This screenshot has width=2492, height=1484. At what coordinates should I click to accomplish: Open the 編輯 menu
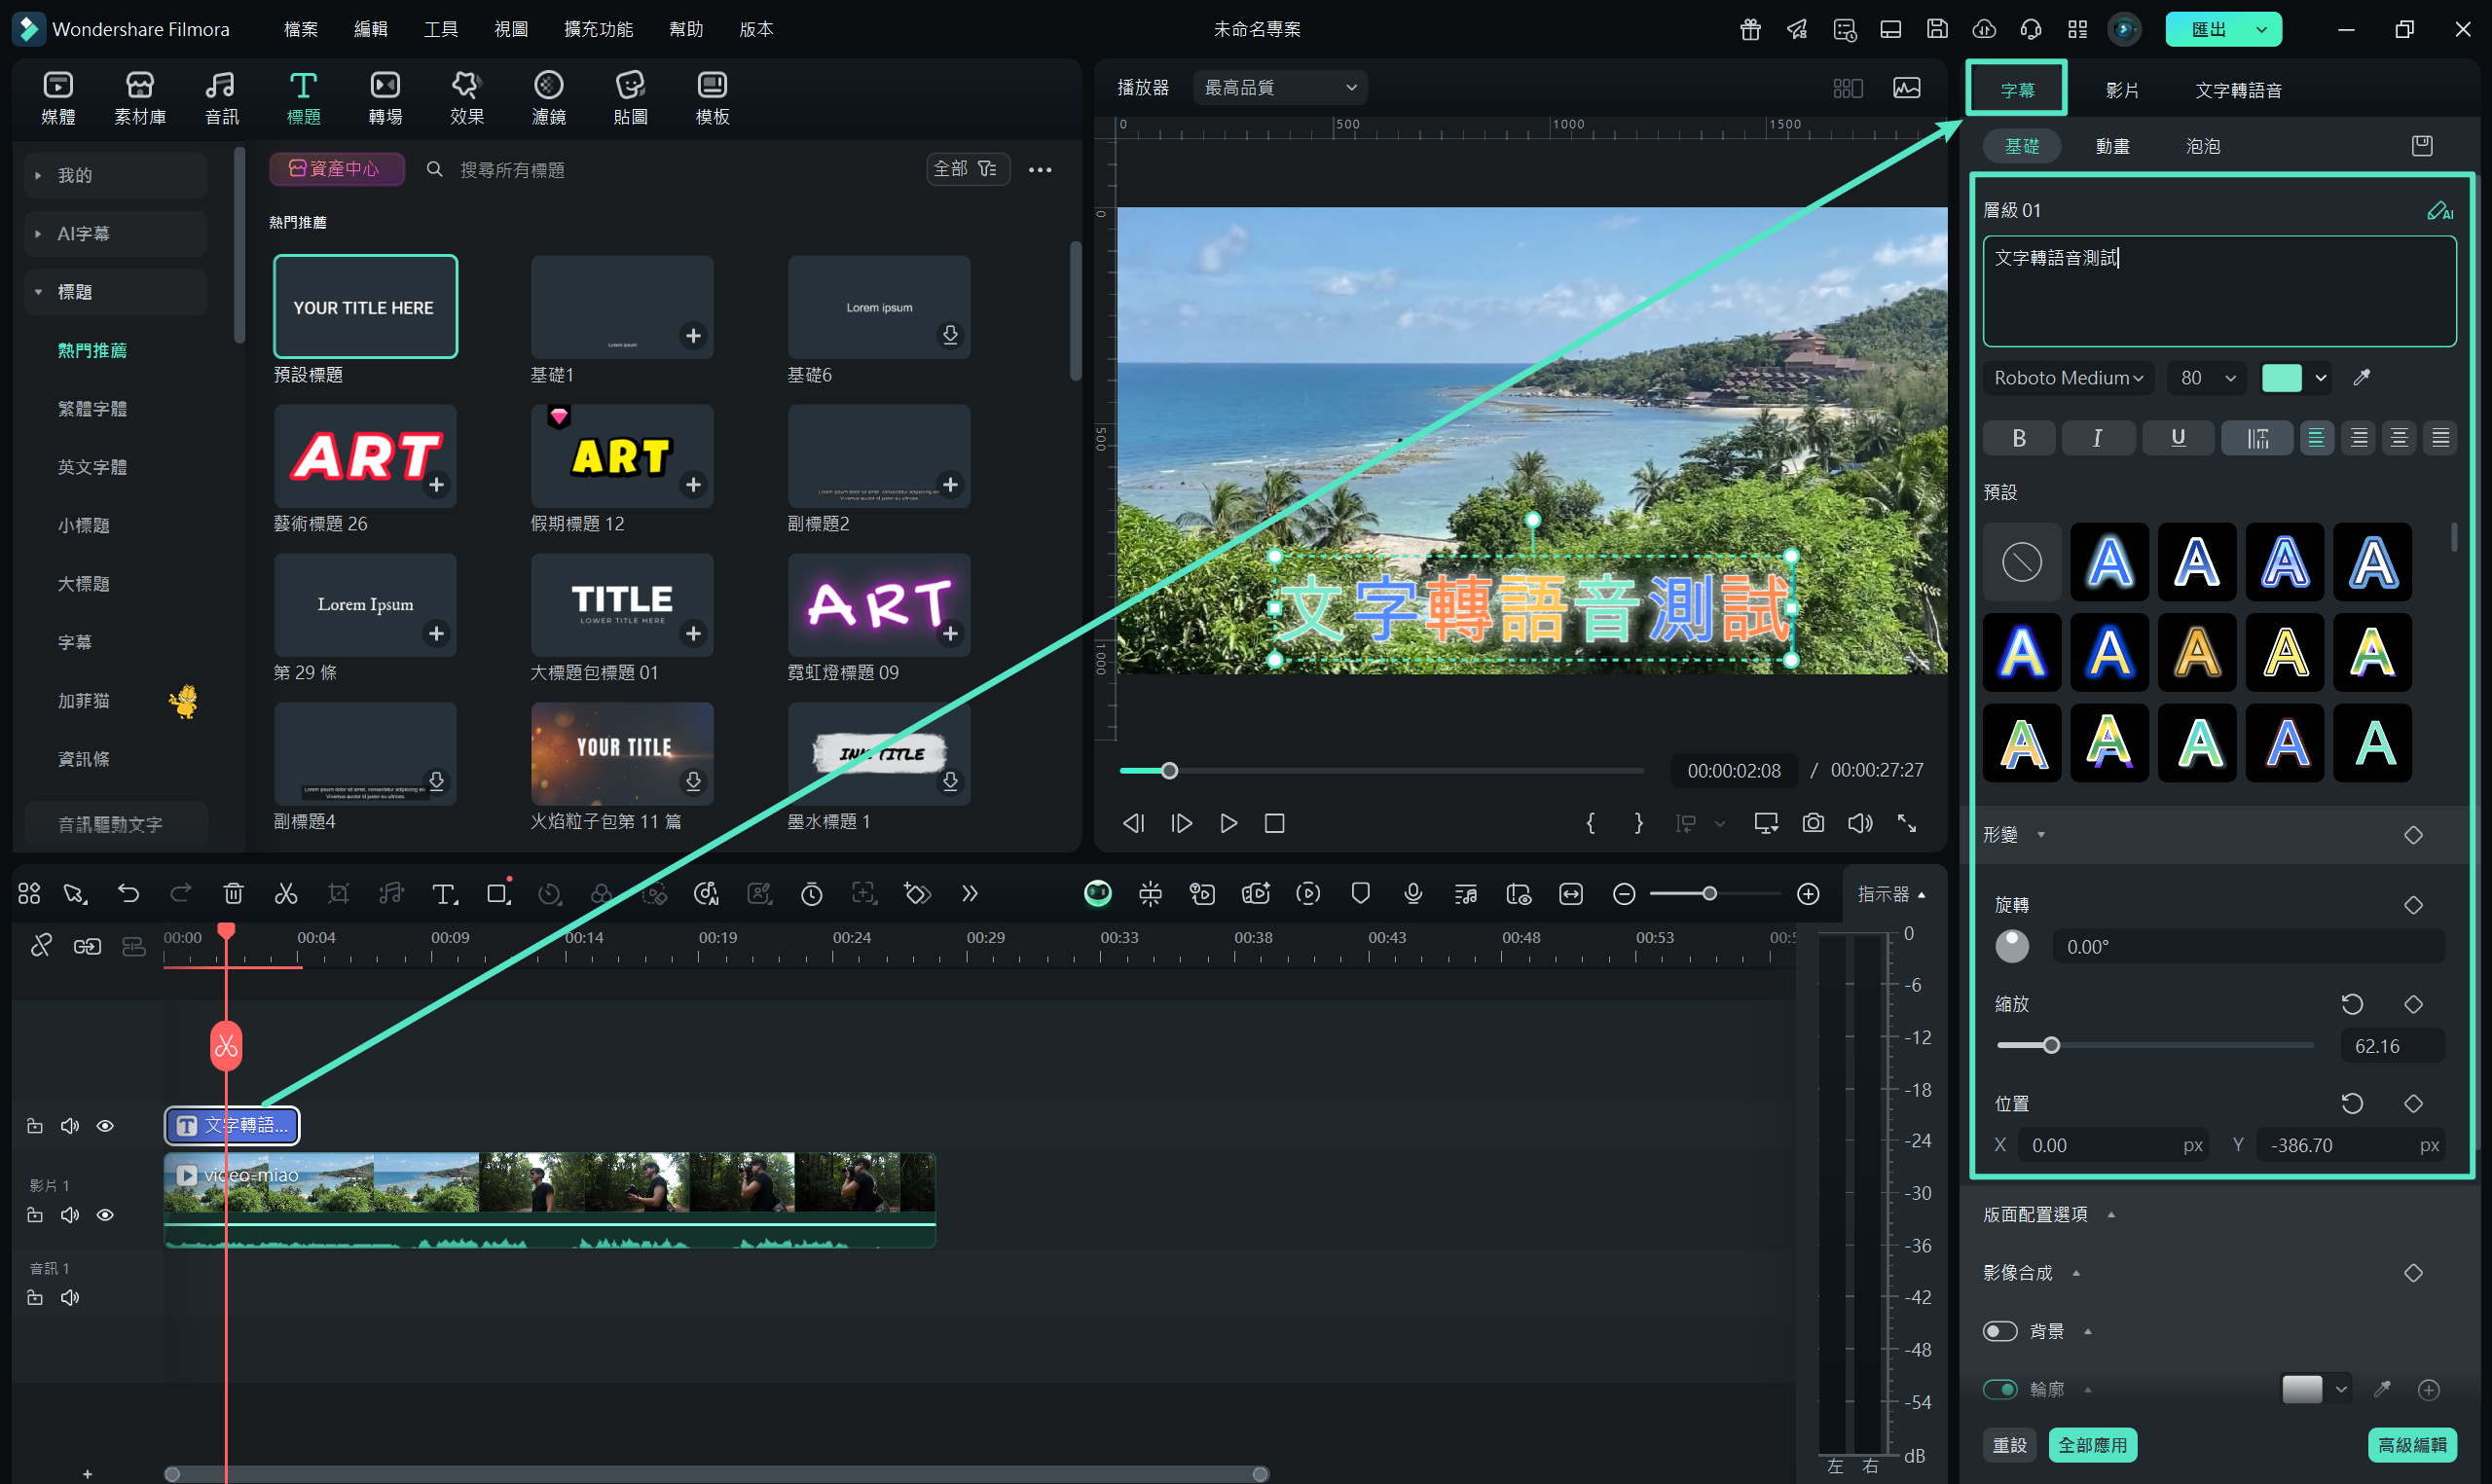coord(370,29)
